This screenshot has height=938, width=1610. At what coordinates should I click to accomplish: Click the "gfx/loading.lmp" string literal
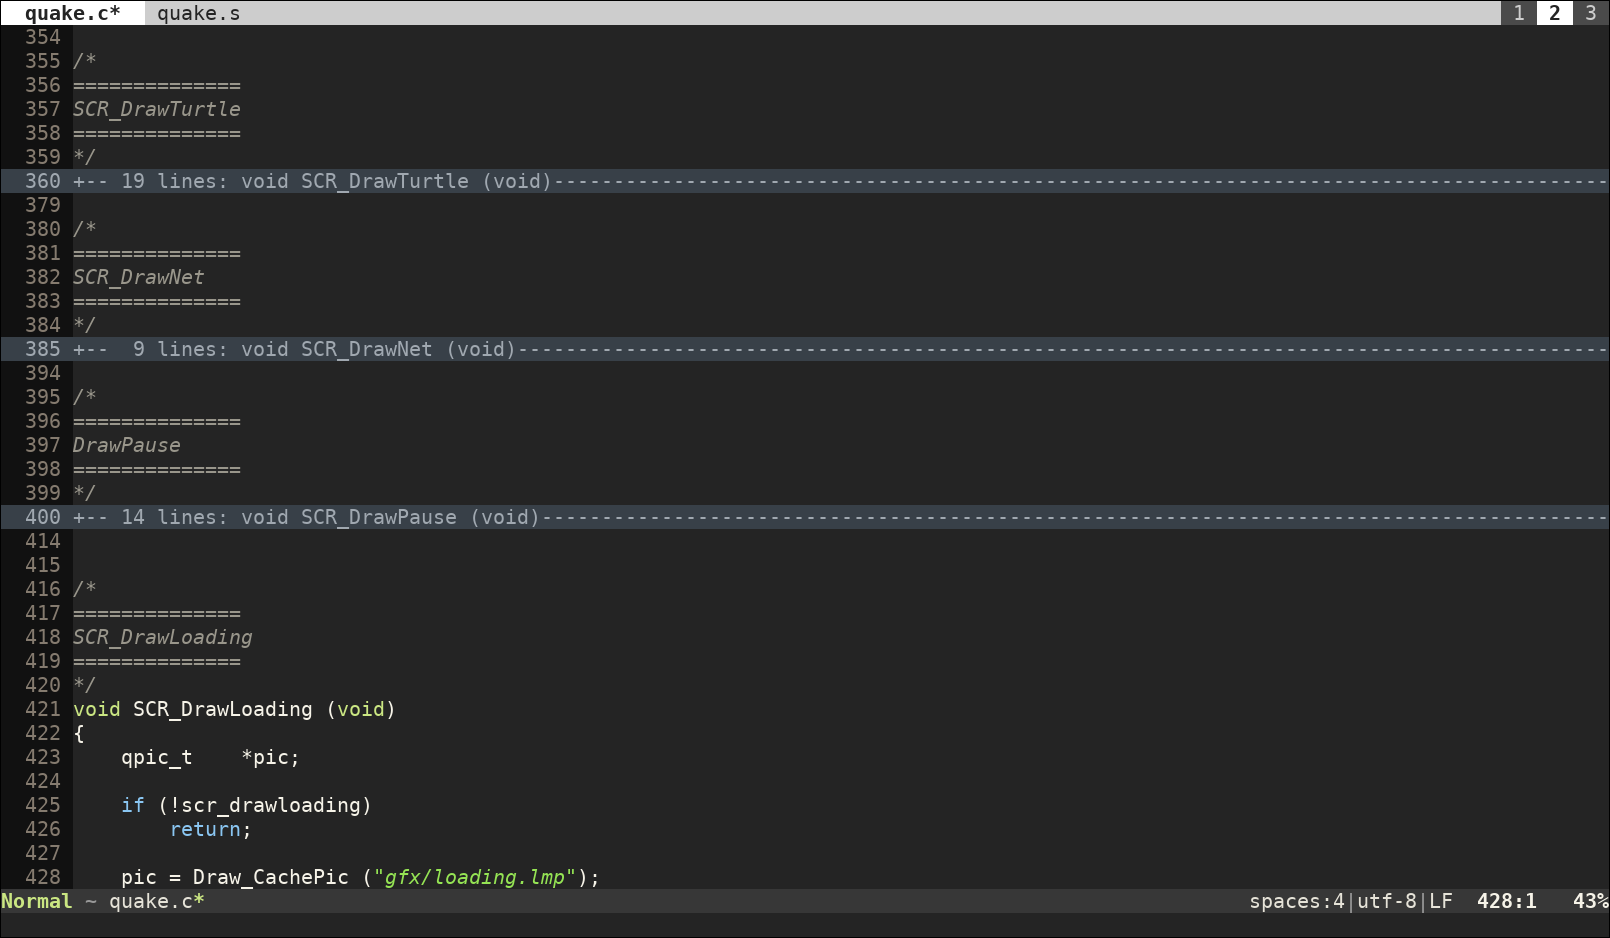click(475, 877)
